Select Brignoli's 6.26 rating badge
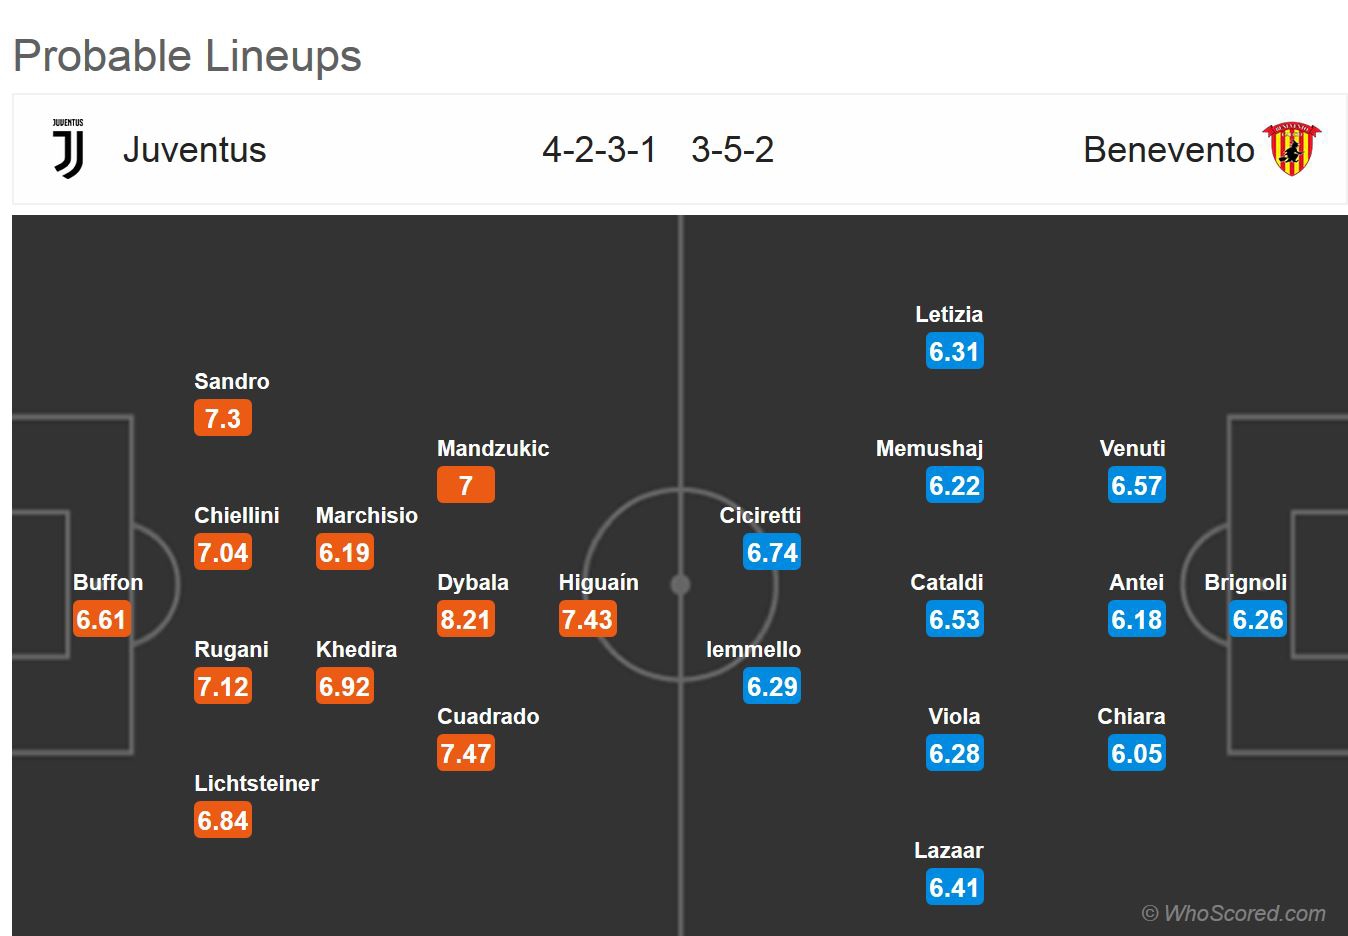 click(x=1257, y=620)
